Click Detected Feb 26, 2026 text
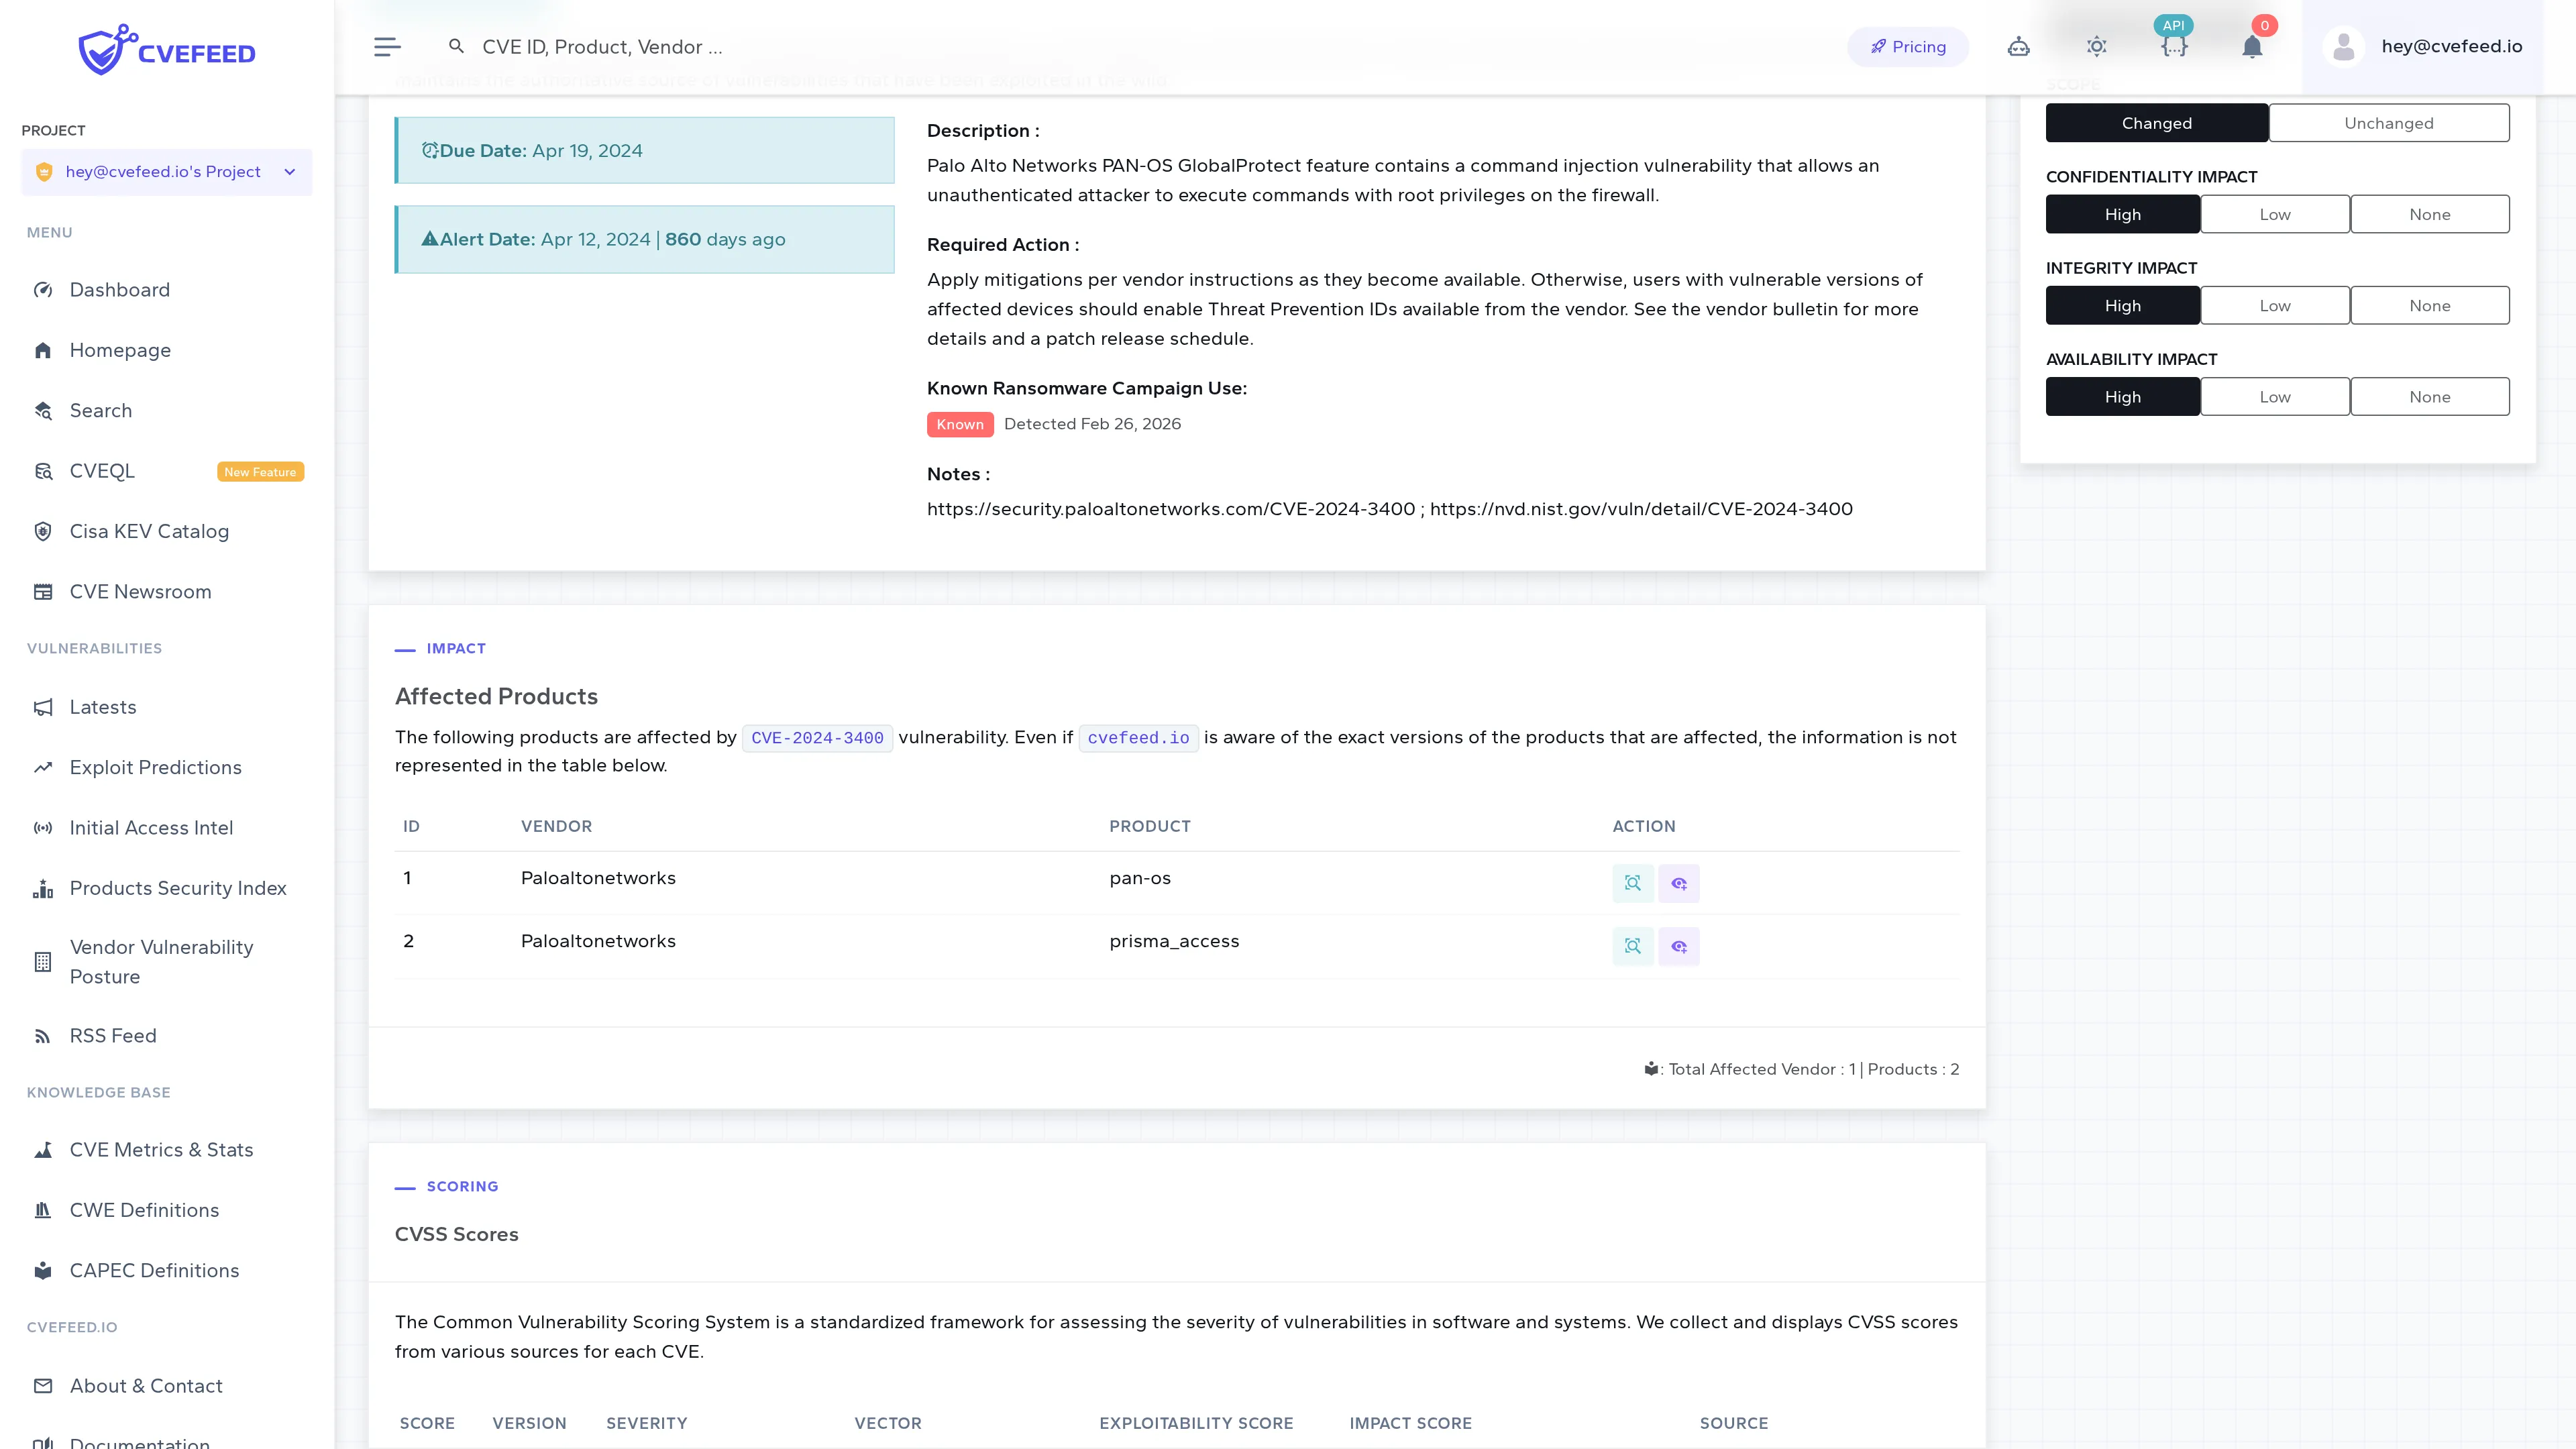 (x=1092, y=424)
